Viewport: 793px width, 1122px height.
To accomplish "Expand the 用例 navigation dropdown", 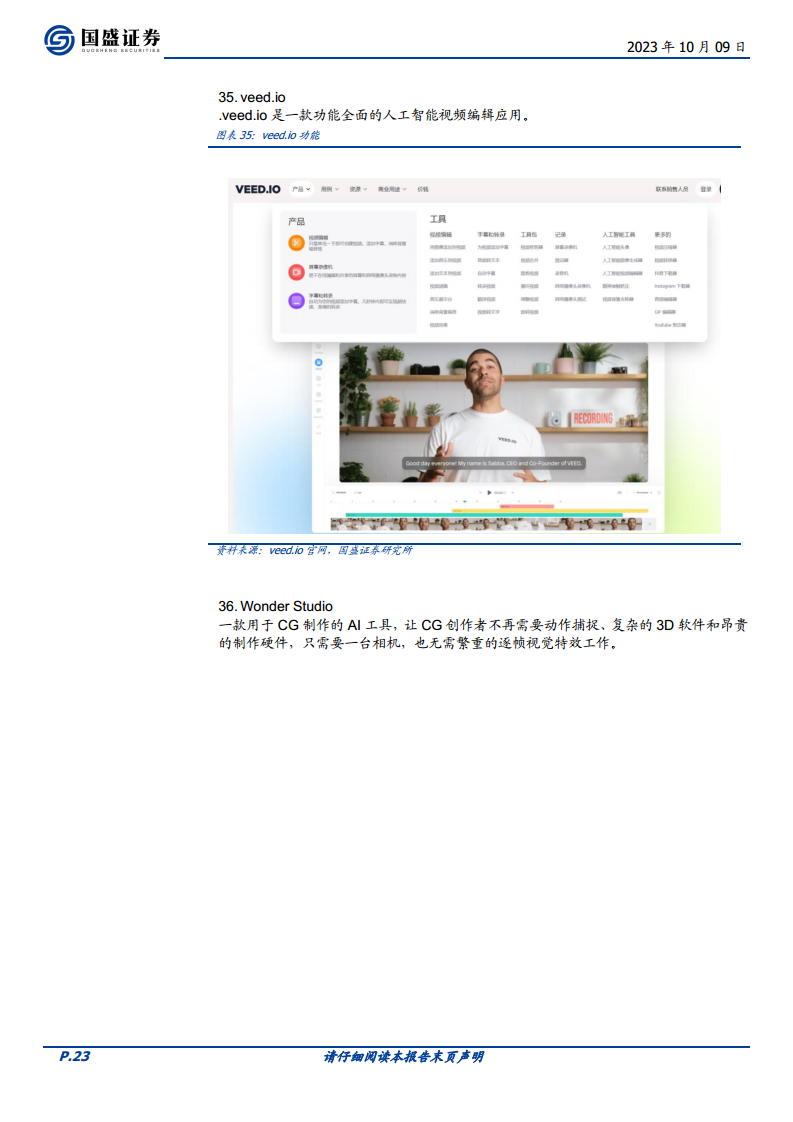I will pos(330,190).
